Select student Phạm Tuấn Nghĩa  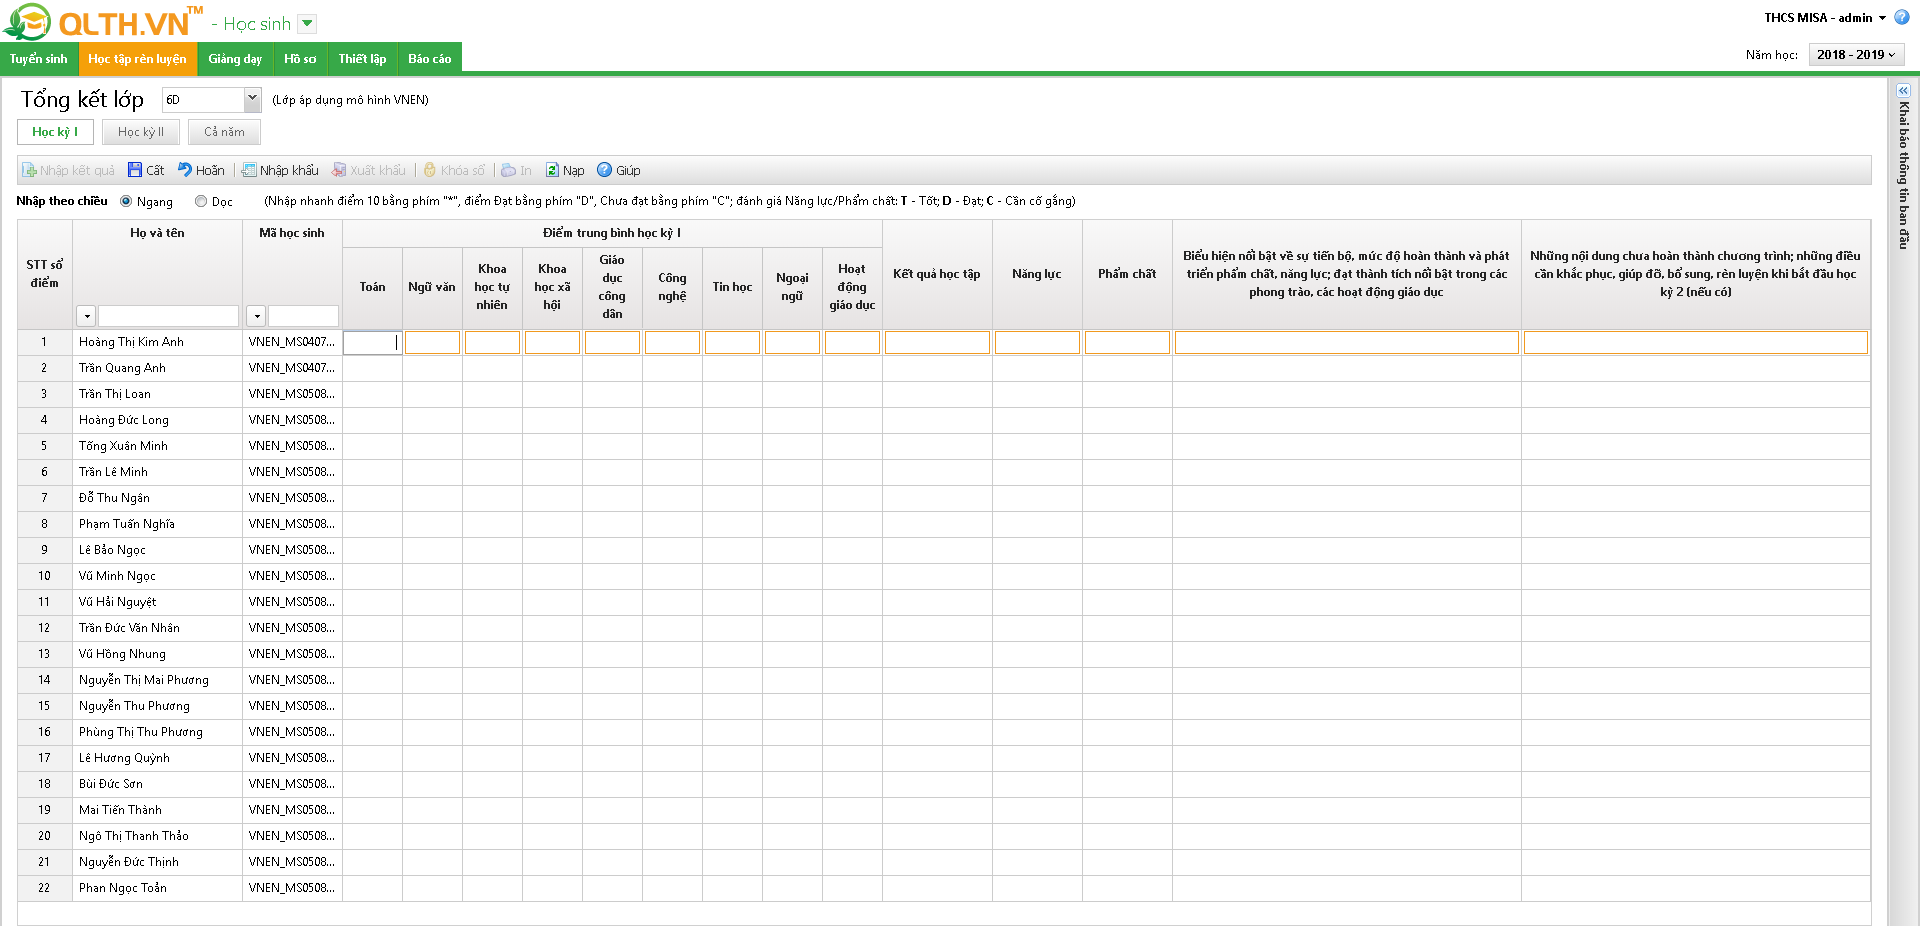127,524
